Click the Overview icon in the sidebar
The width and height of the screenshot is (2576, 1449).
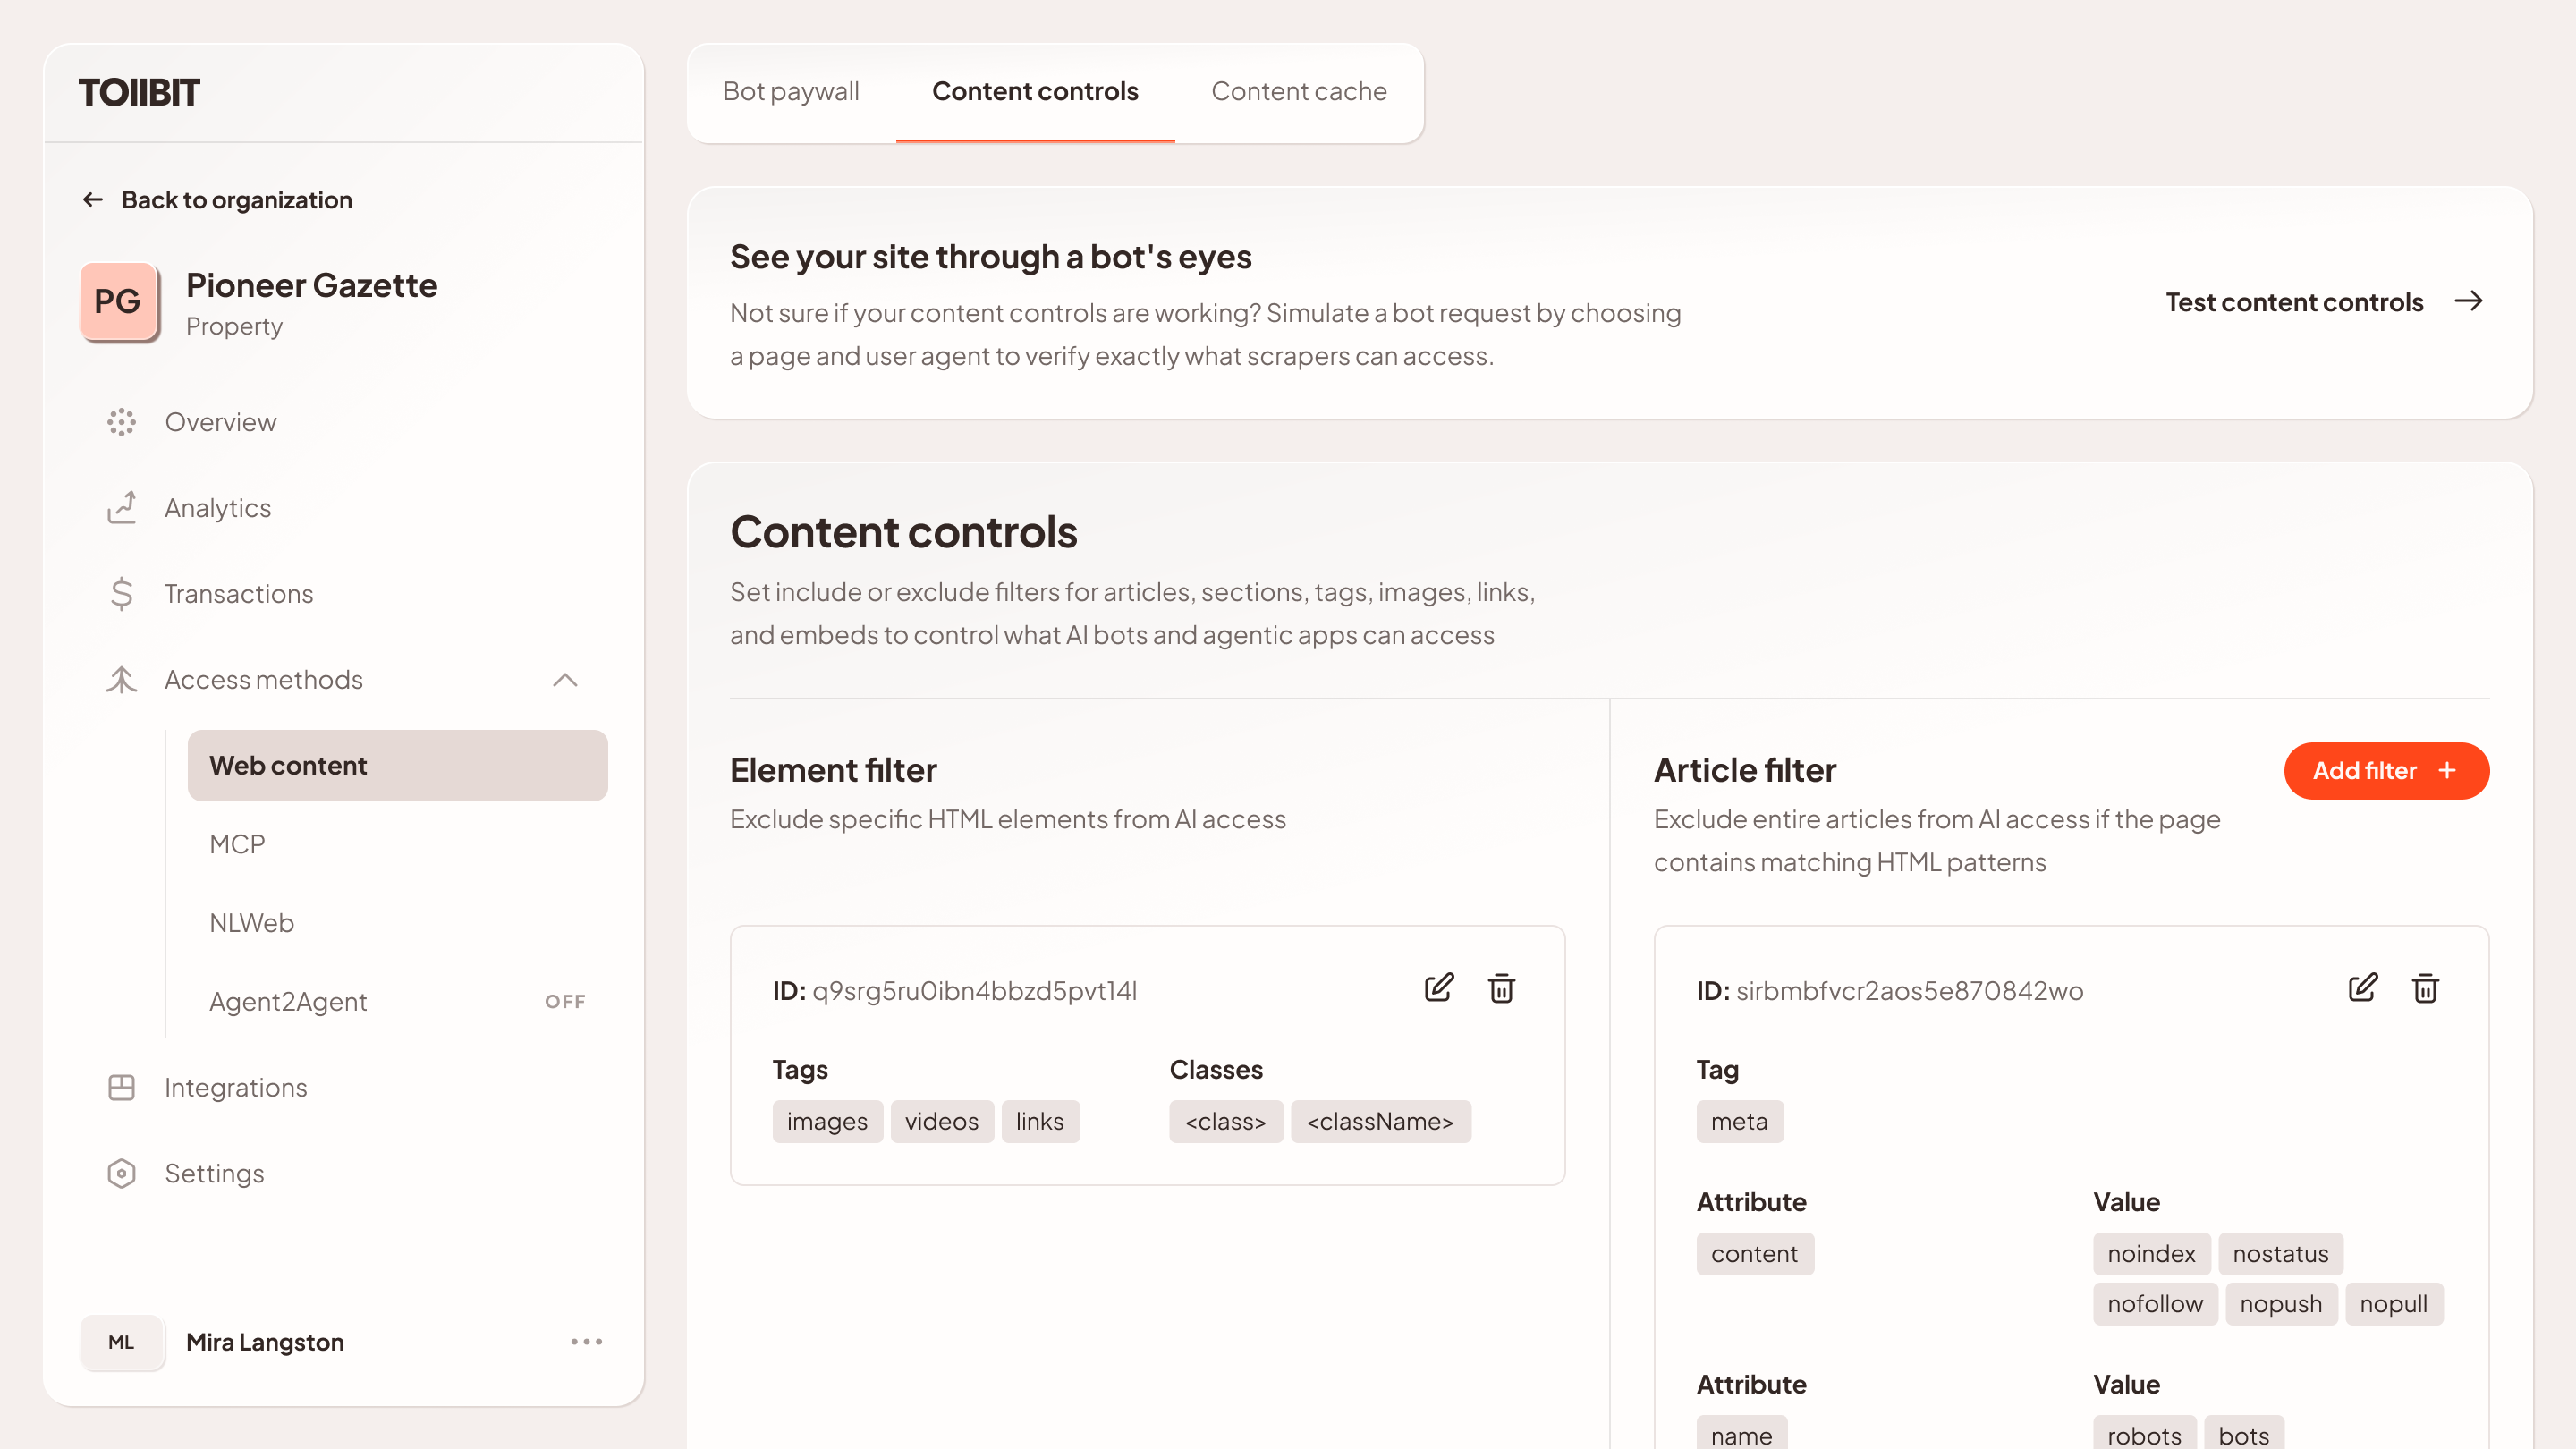tap(121, 422)
